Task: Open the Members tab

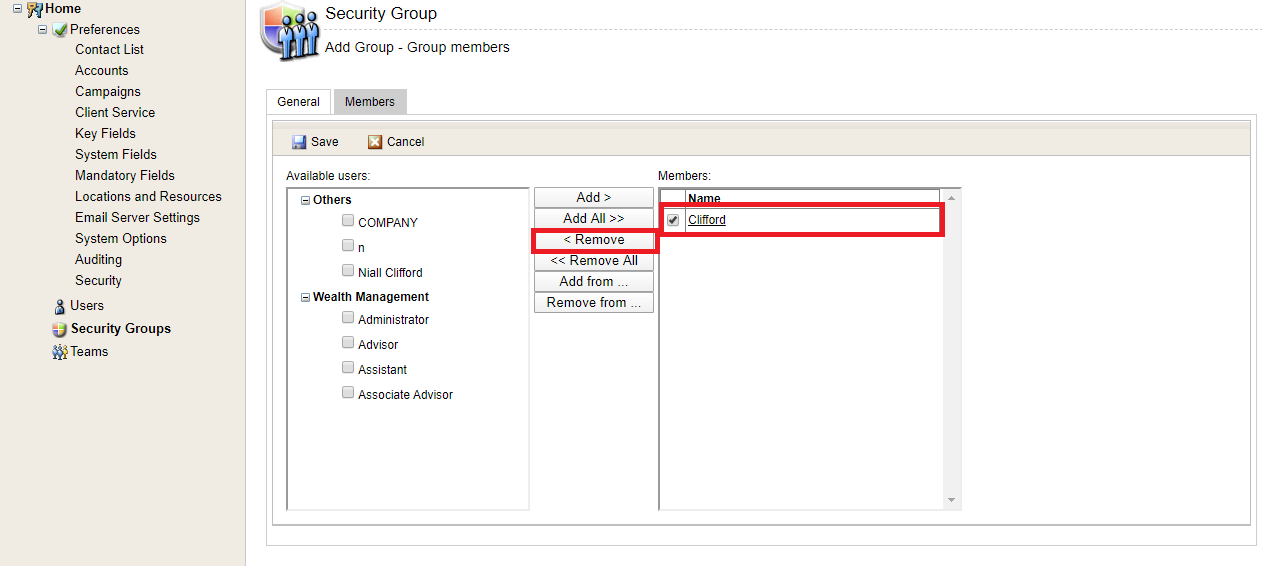Action: [370, 102]
